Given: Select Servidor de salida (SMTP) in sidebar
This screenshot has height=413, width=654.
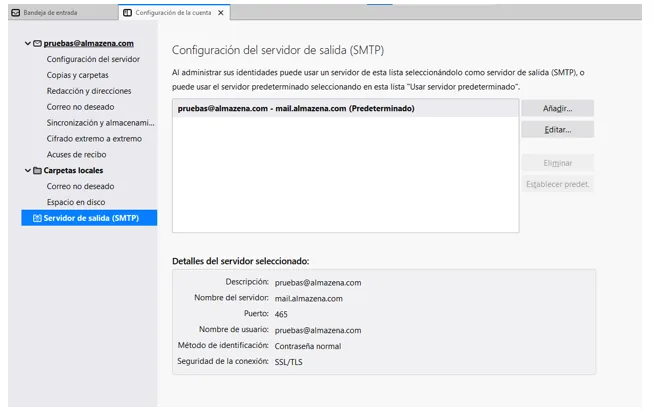Looking at the screenshot, I should point(89,218).
